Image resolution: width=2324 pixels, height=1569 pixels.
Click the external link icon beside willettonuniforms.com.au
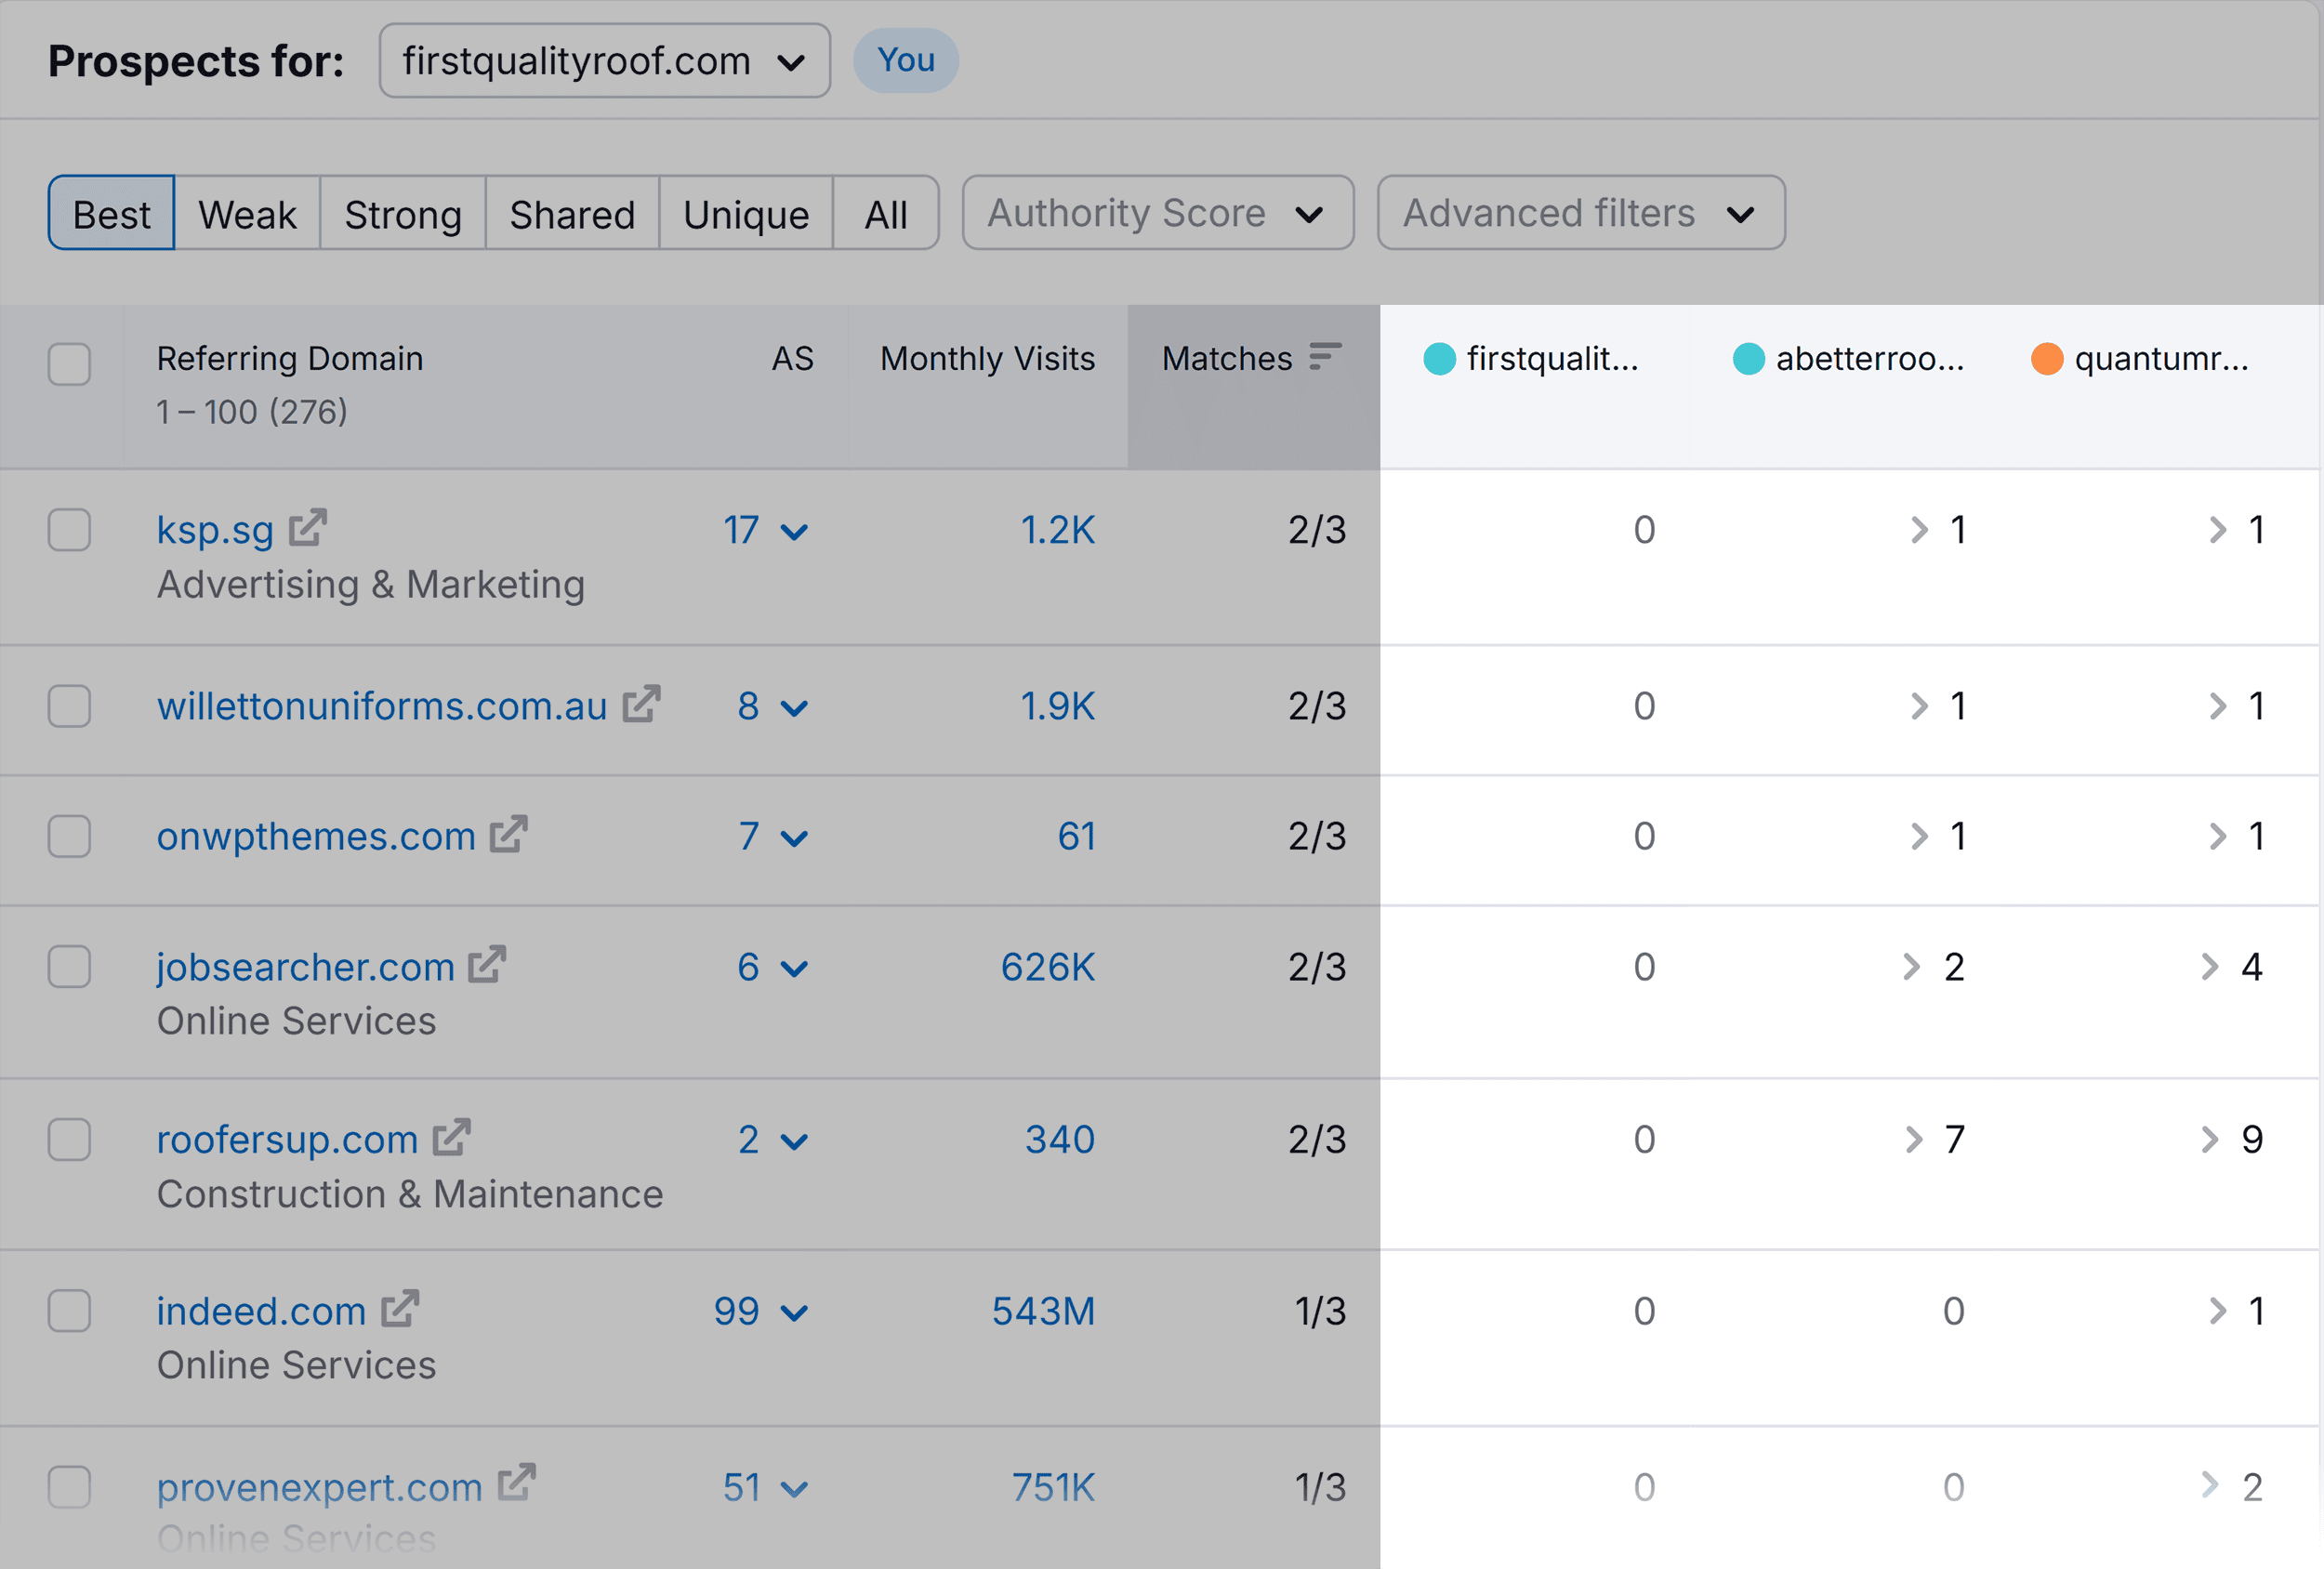click(x=643, y=705)
